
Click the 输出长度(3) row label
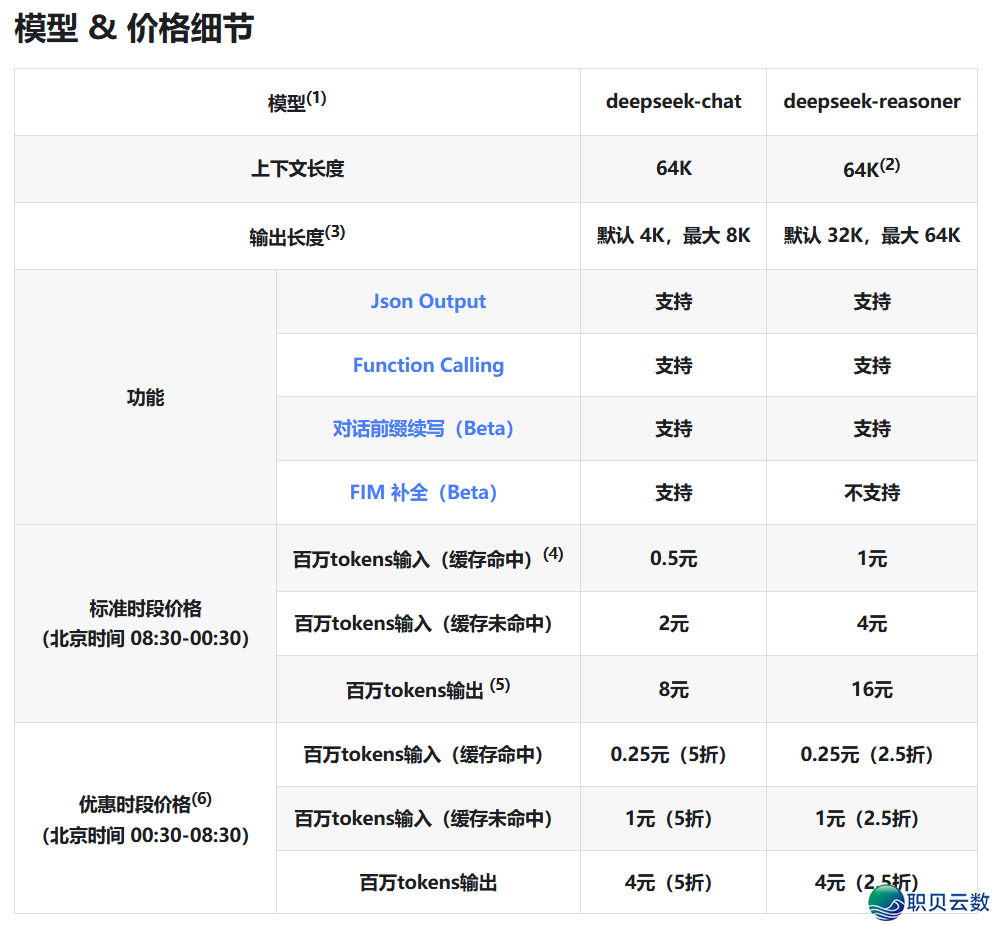[297, 235]
